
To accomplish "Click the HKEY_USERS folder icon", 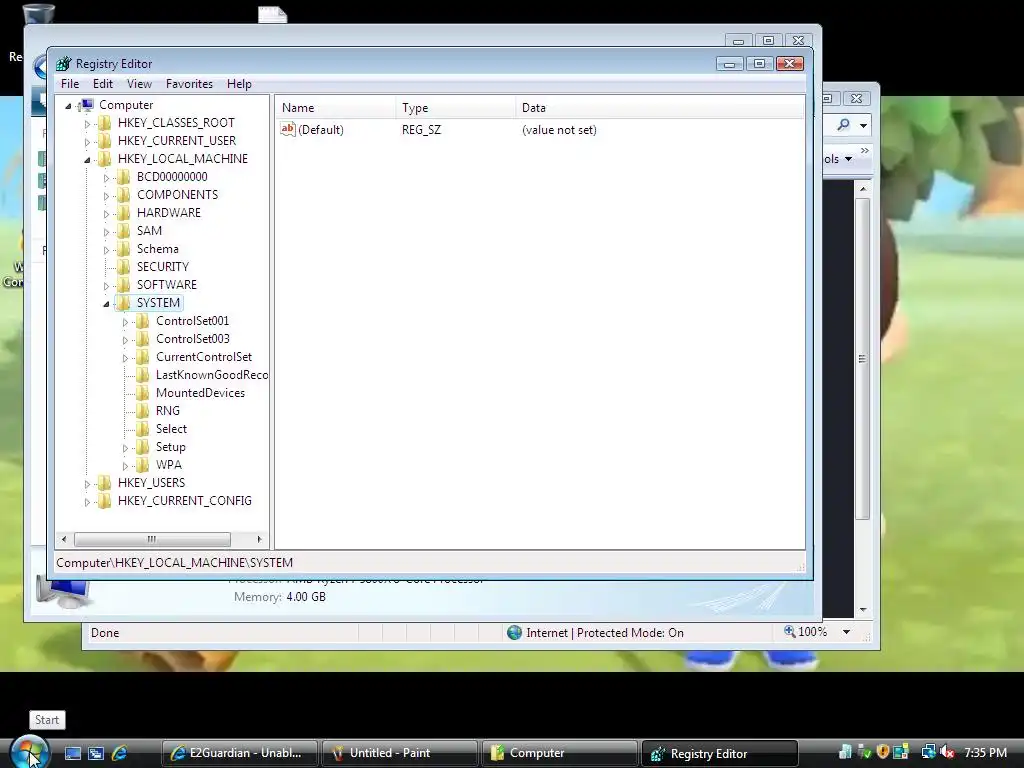I will pyautogui.click(x=104, y=483).
